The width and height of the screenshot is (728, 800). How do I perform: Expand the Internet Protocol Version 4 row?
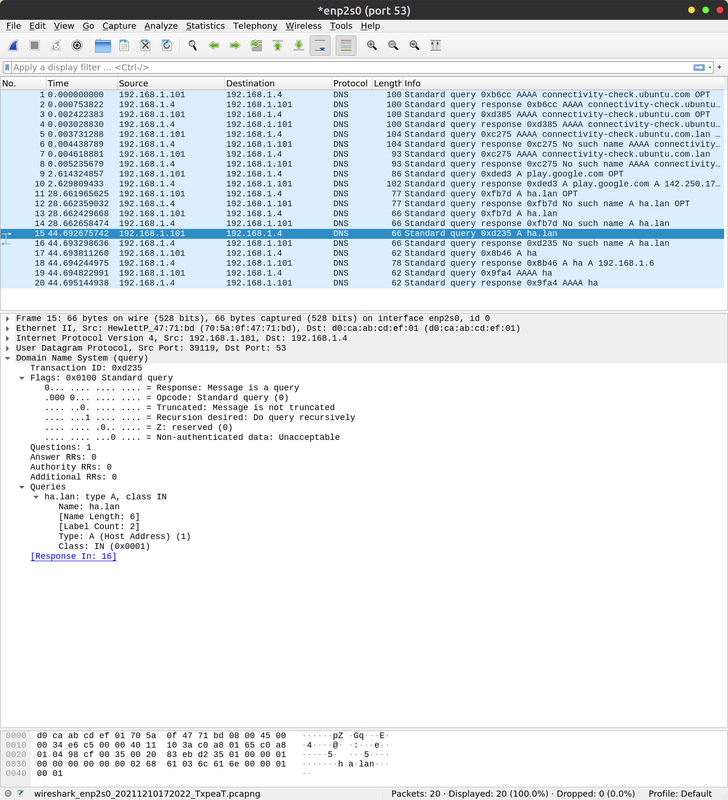pos(8,338)
